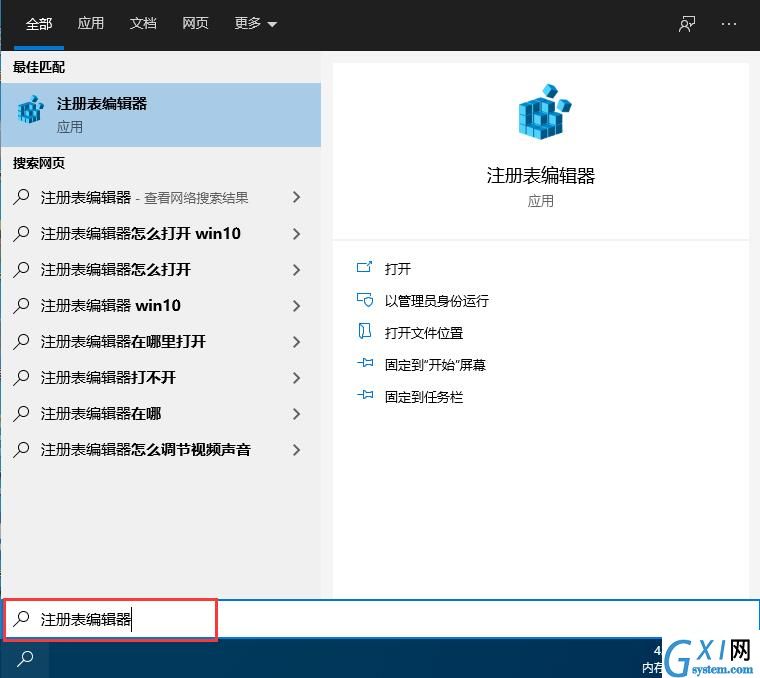Click 注册表编辑器 title in preview pane
760x678 pixels.
pyautogui.click(x=540, y=175)
